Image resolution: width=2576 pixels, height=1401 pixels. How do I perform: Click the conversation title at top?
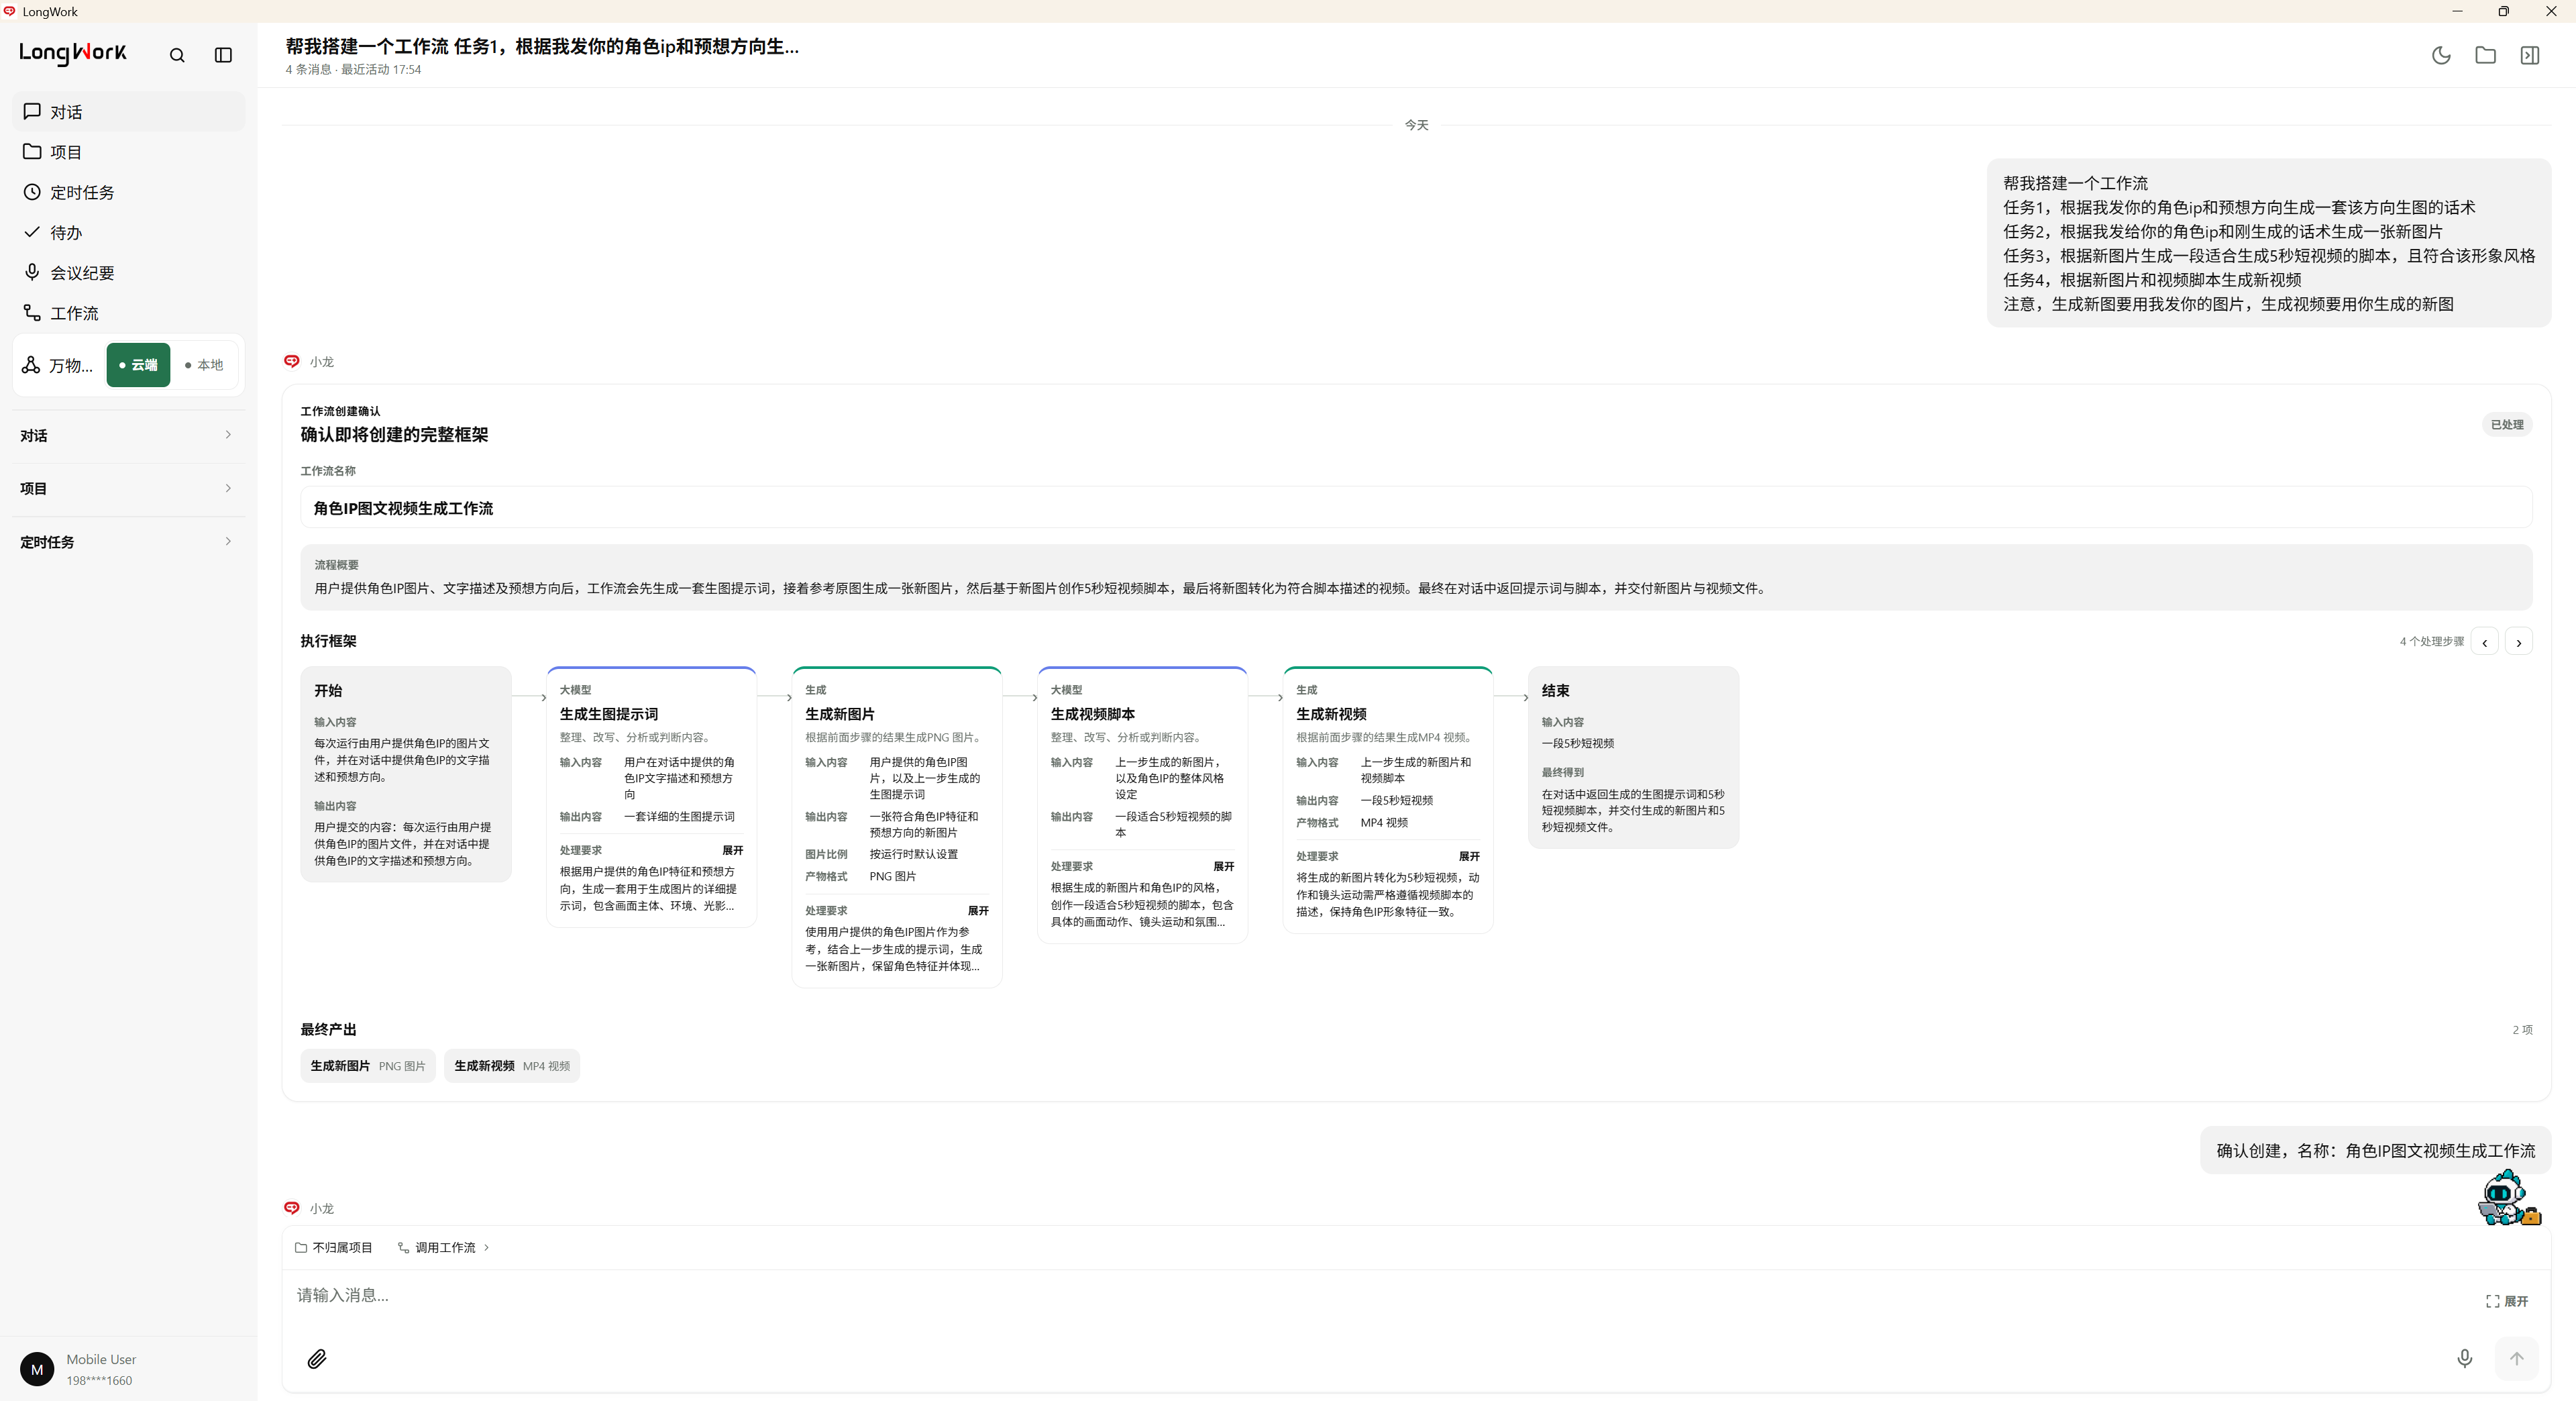click(x=542, y=46)
